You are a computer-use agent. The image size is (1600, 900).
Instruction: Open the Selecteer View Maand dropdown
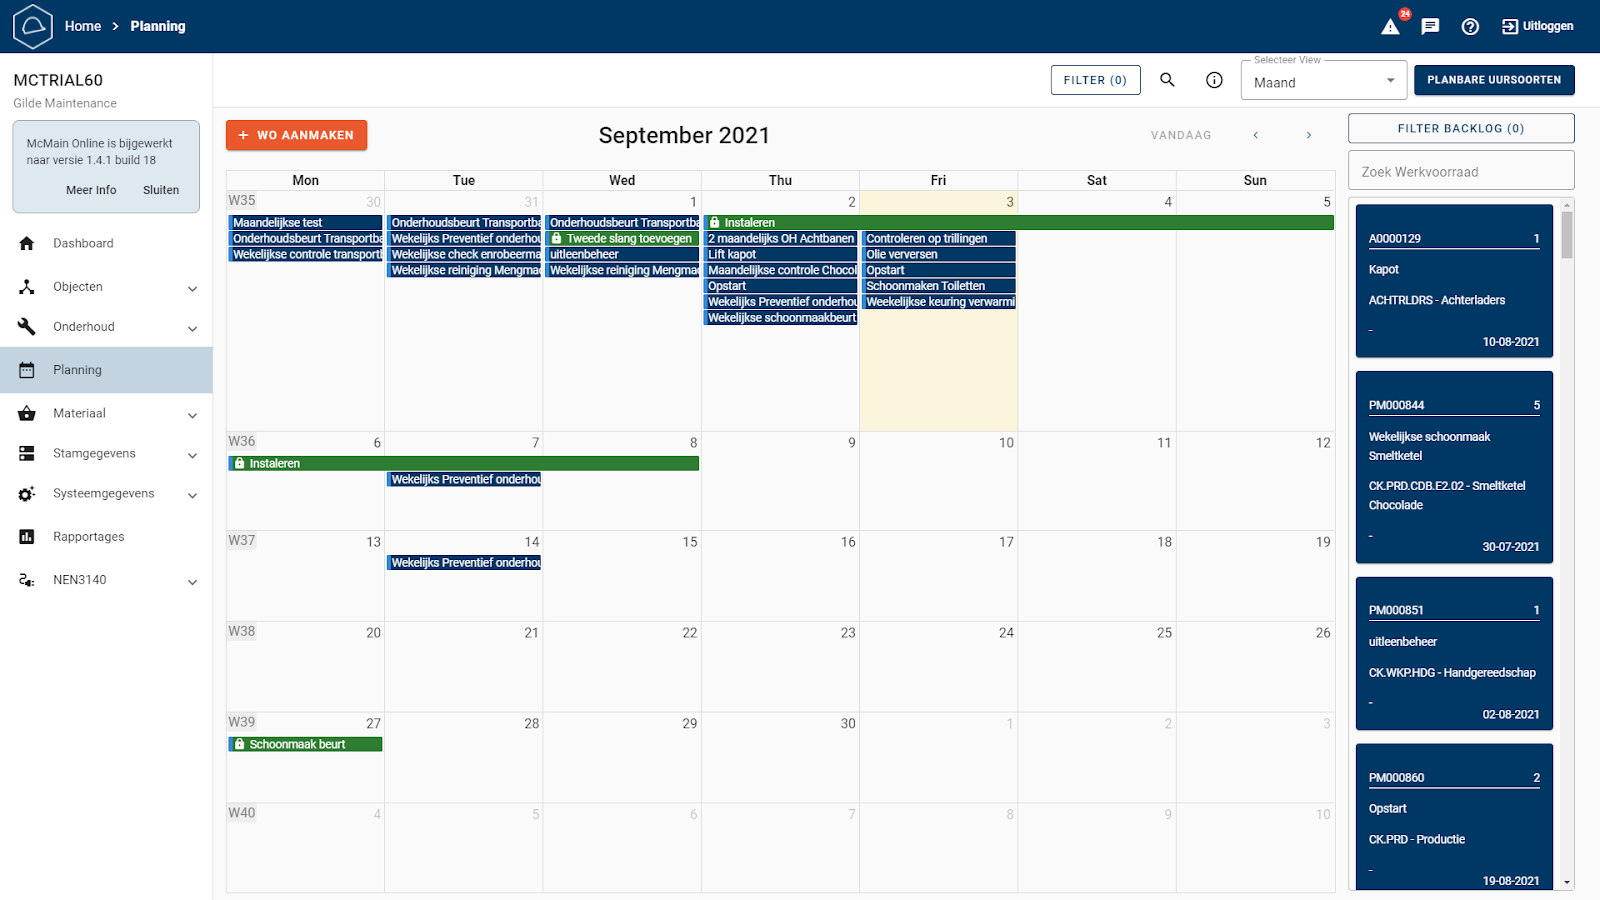pos(1322,82)
